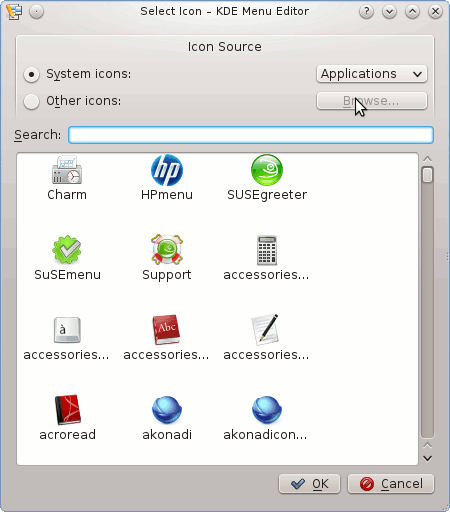Screen dimensions: 450x512
Task: Choose the HPmenu icon
Action: (167, 170)
